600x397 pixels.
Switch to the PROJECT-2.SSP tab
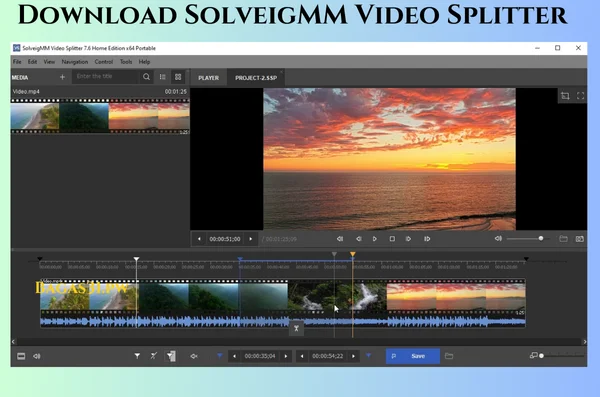coord(256,78)
